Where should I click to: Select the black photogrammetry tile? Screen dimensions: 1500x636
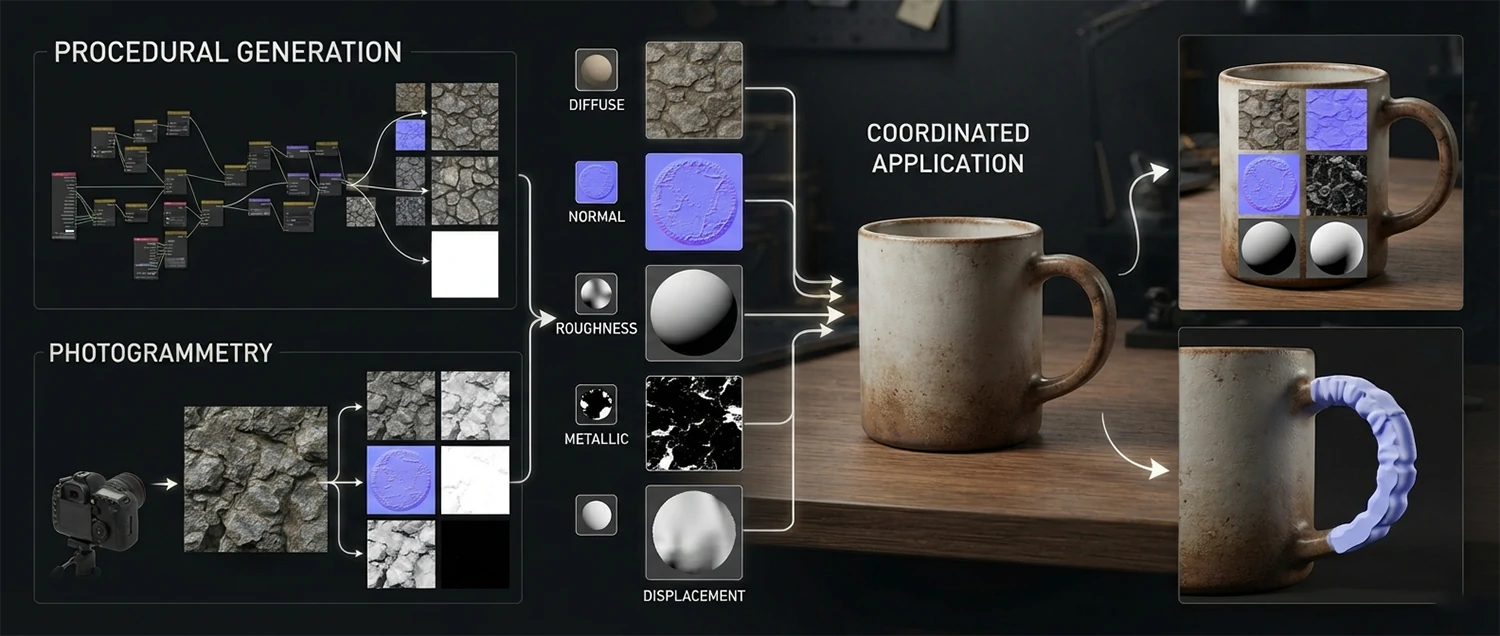(x=475, y=554)
